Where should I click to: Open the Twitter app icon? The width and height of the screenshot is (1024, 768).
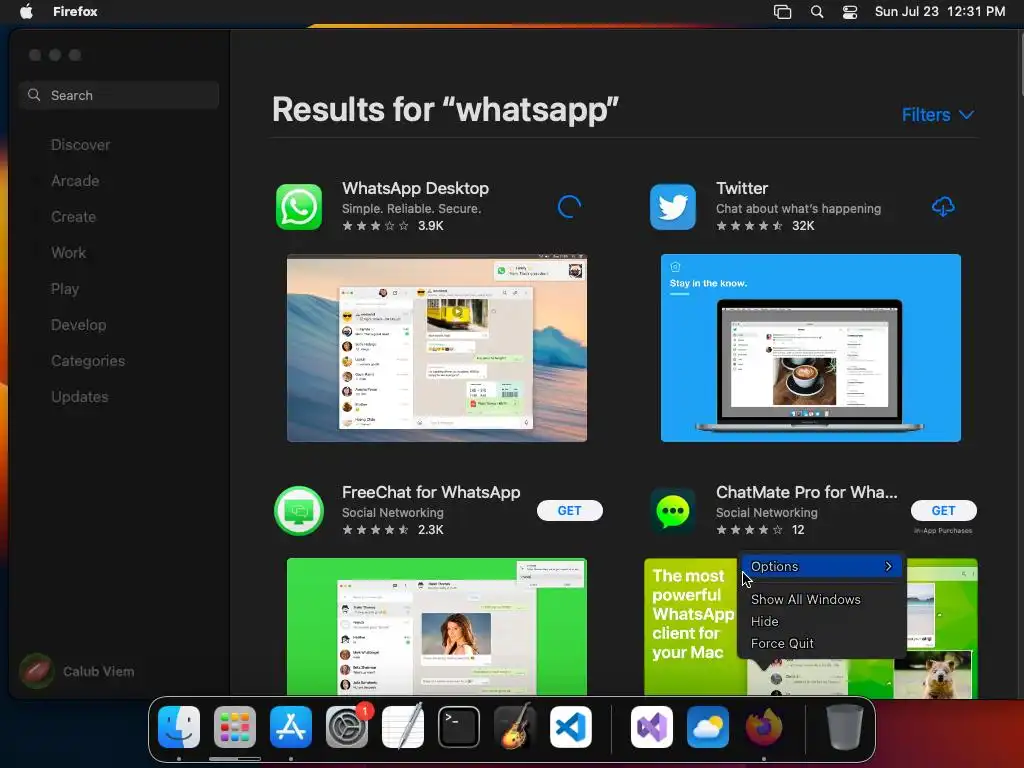click(673, 207)
